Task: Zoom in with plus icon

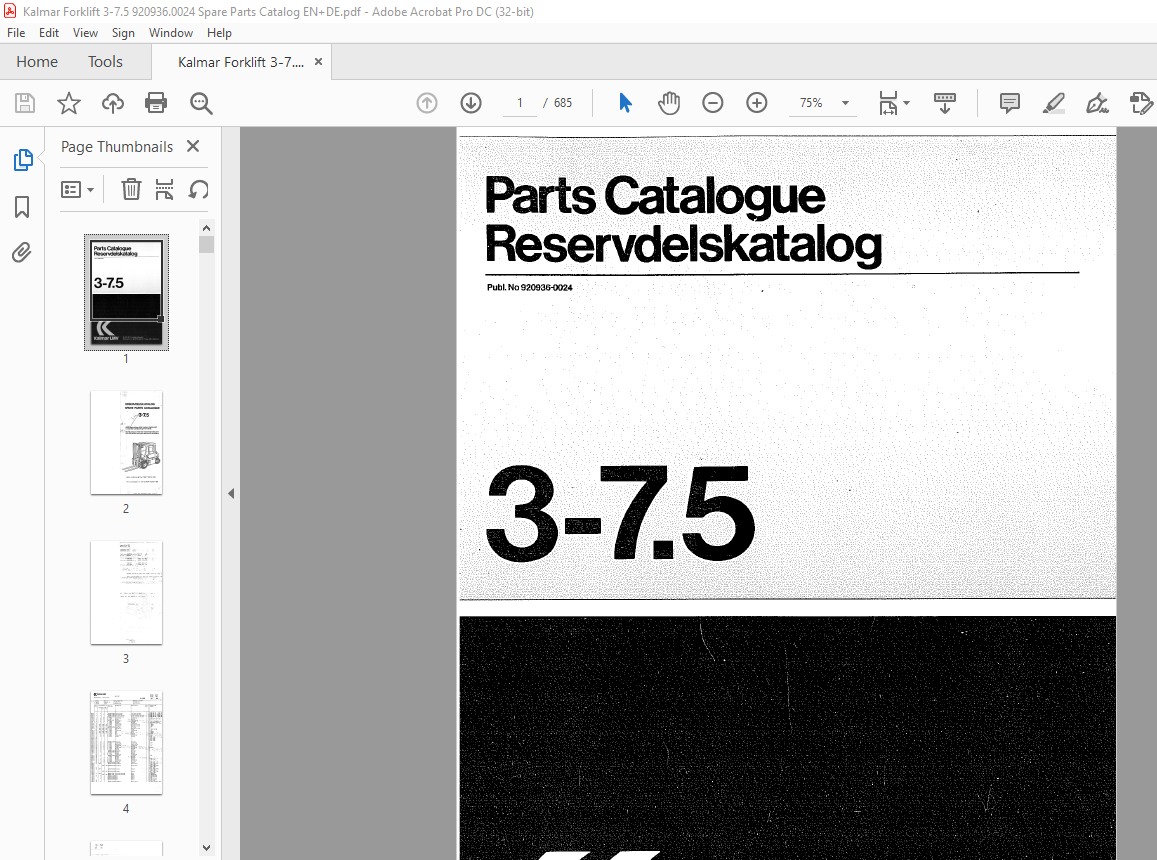Action: pyautogui.click(x=756, y=103)
